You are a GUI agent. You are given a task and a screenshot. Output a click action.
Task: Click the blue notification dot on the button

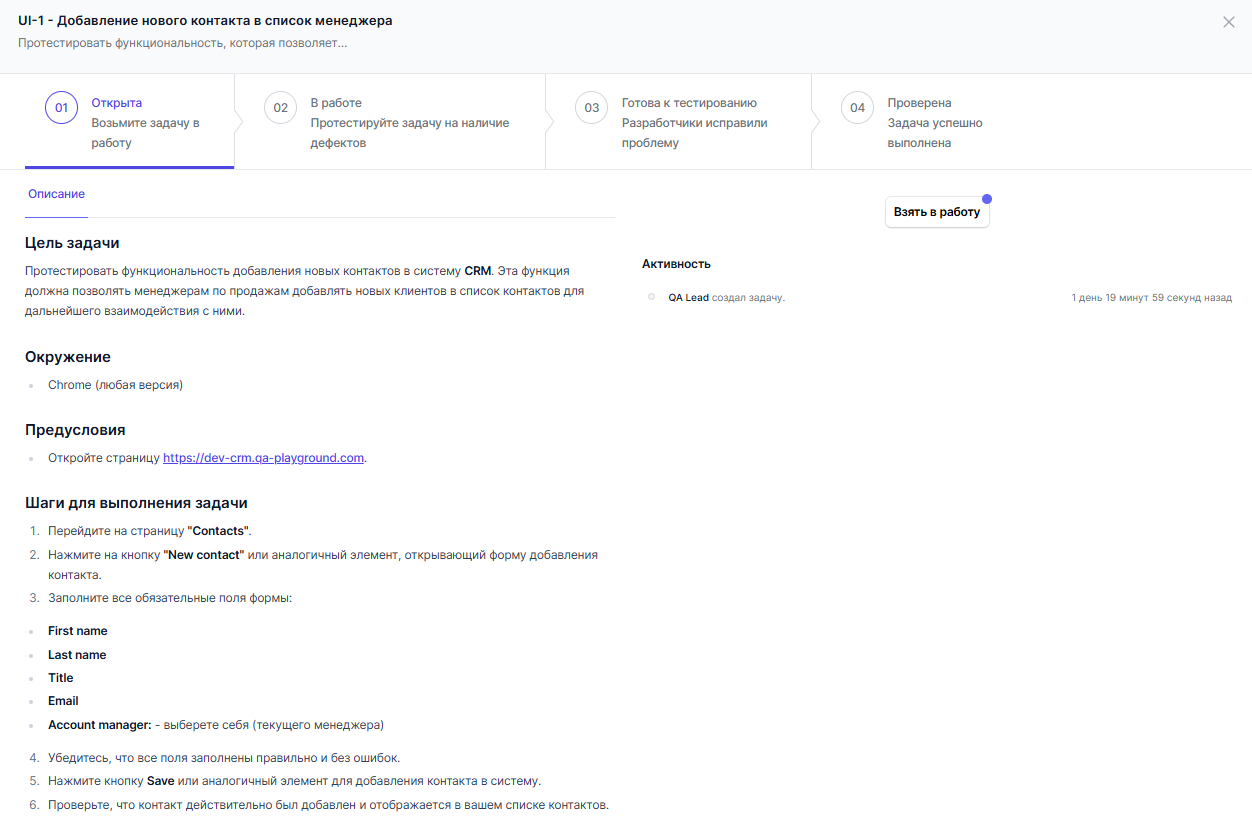[988, 199]
